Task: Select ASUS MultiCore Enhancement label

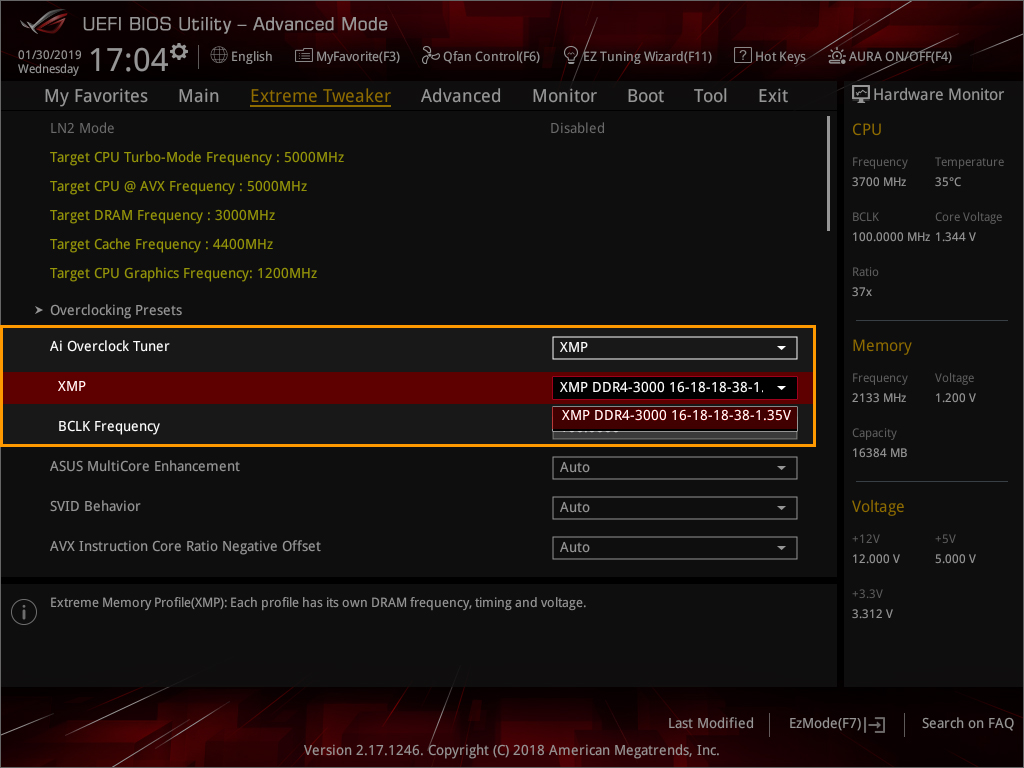Action: [x=145, y=466]
